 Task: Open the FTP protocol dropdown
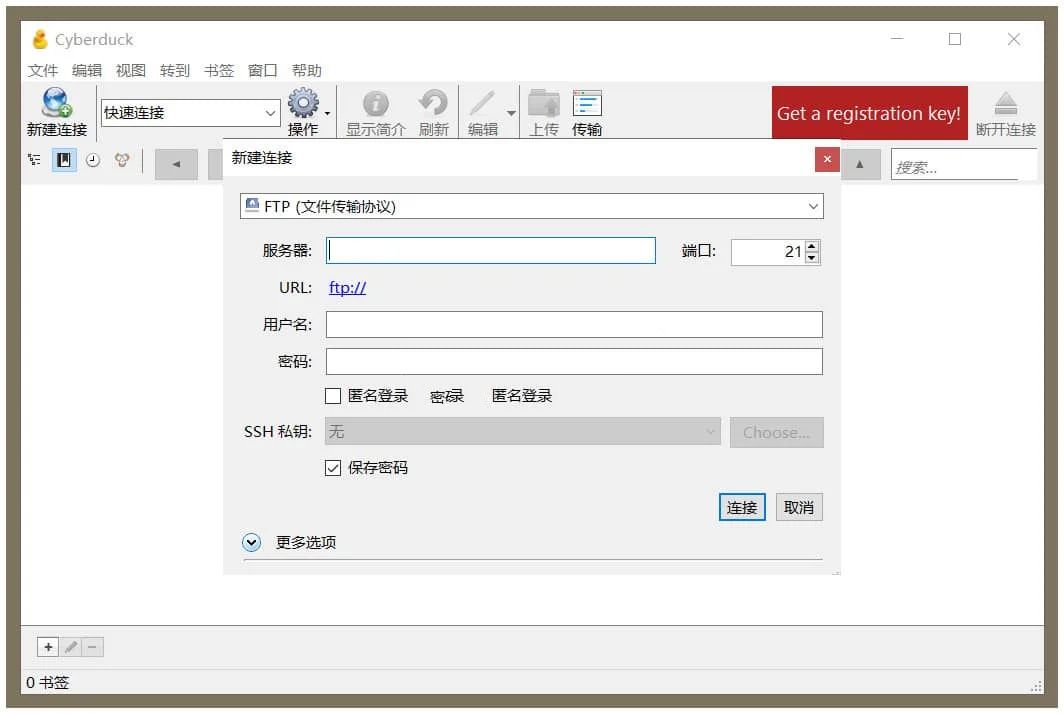[815, 205]
